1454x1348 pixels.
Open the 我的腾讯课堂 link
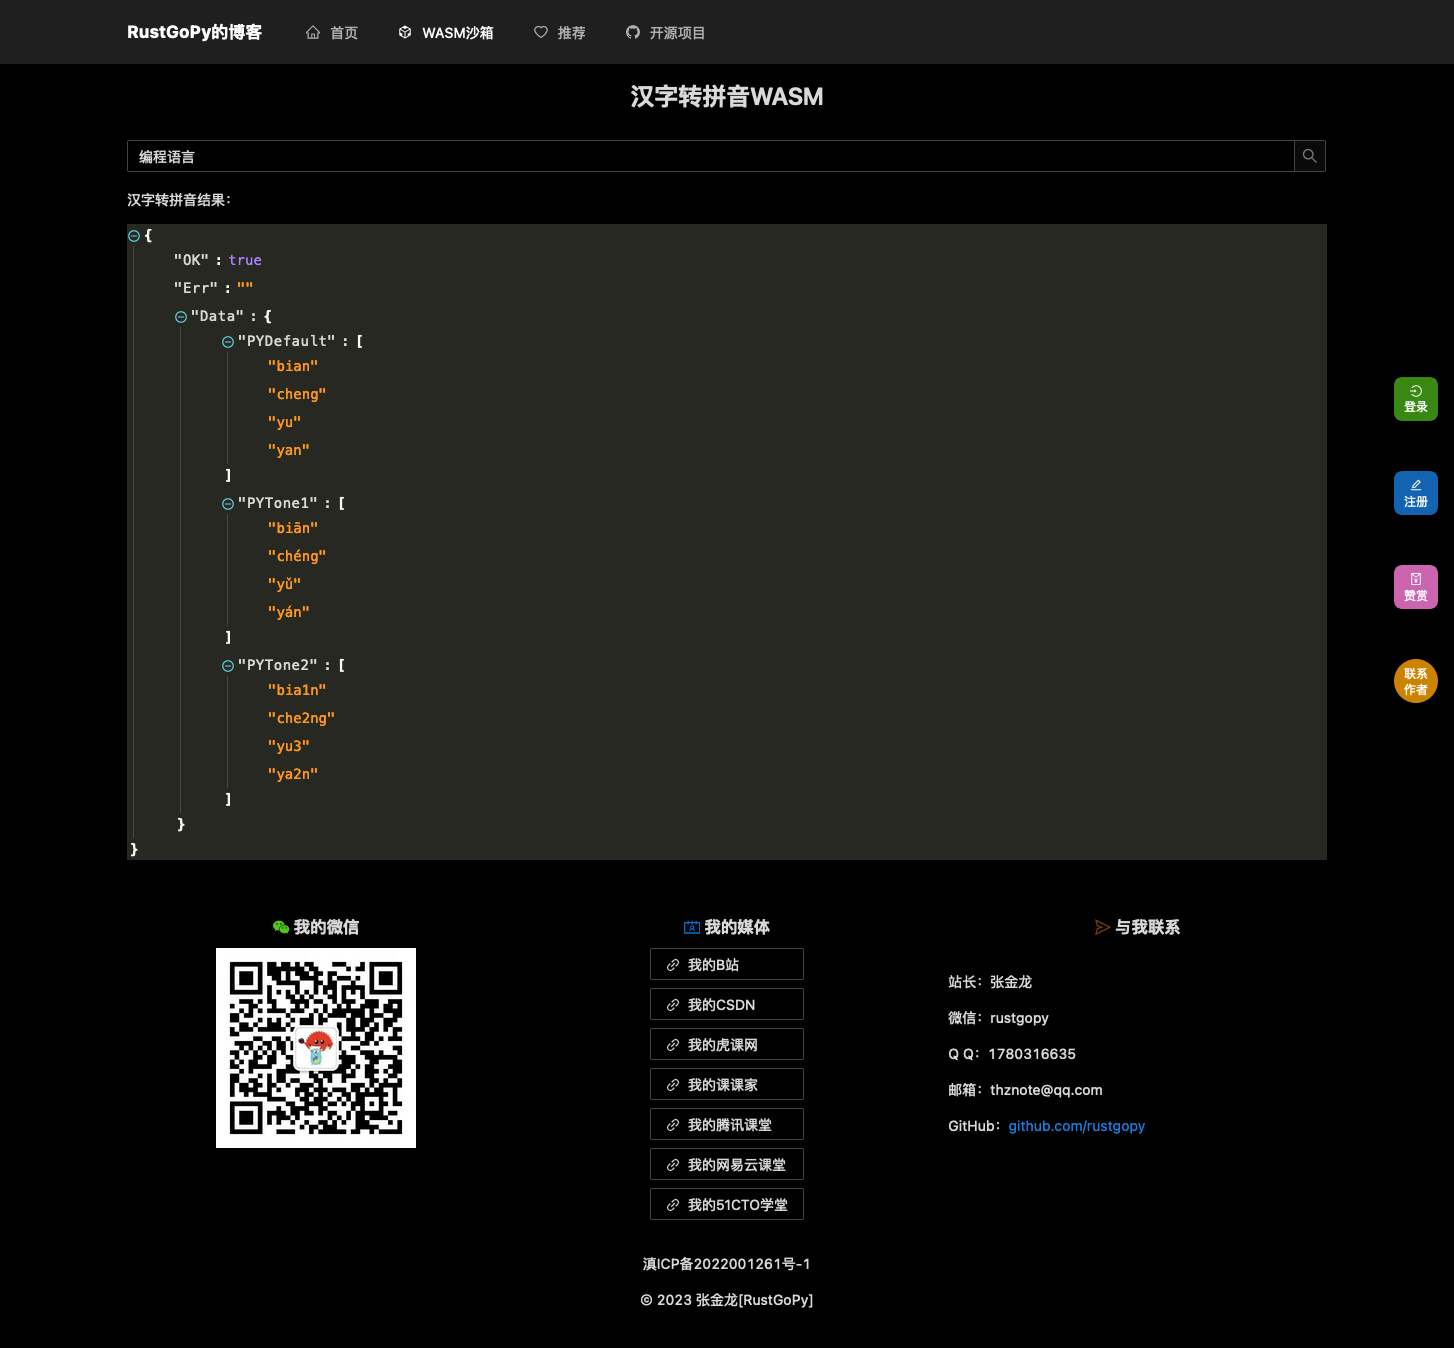727,1124
